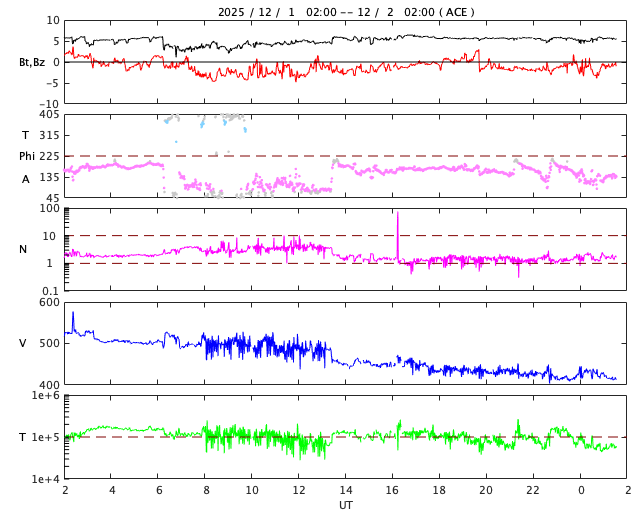
Task: Click the V velocity panel label
Action: click(23, 343)
